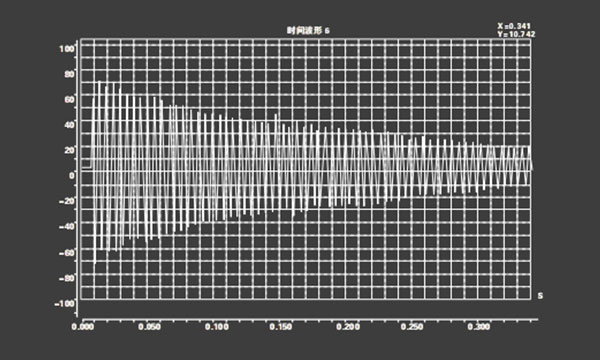Image resolution: width=600 pixels, height=360 pixels.
Task: Click the y-axis label positive "20"
Action: point(69,150)
